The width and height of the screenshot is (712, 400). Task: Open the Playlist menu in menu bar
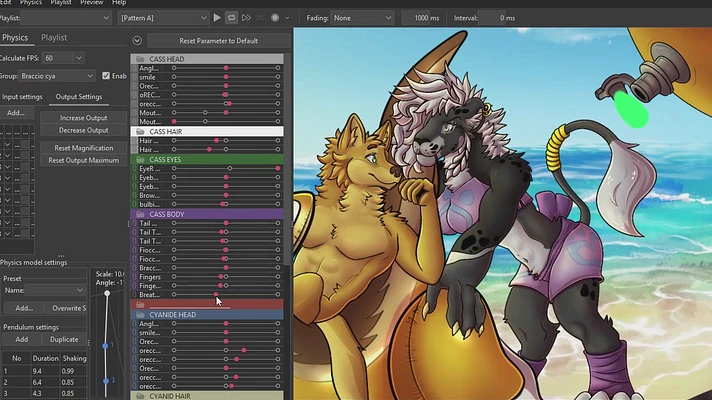coord(61,3)
